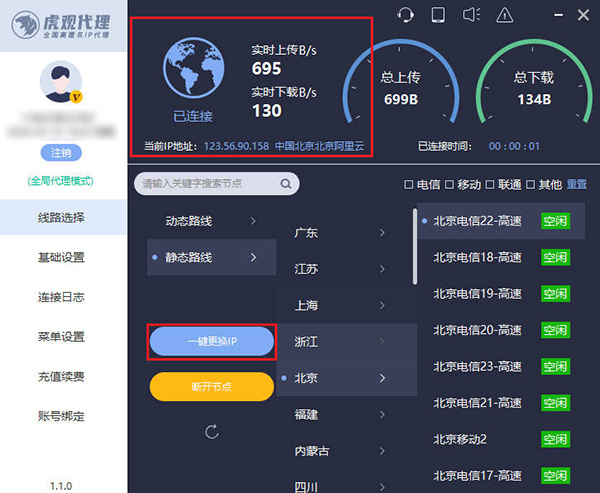Check the 其他 filter checkbox
The image size is (600, 493).
pos(530,185)
